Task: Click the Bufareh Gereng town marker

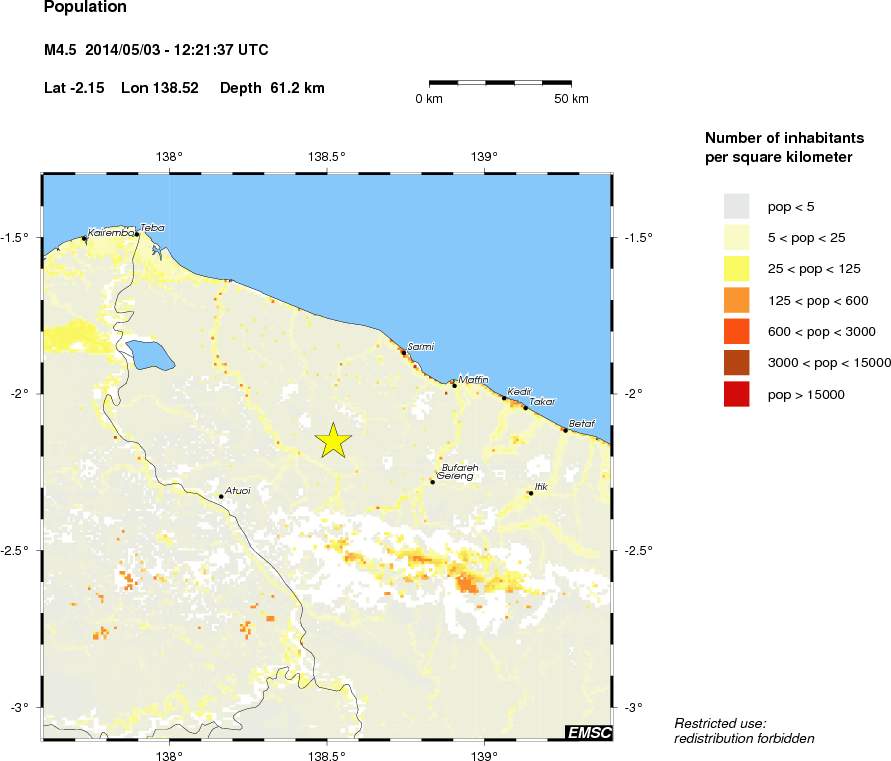Action: (433, 482)
